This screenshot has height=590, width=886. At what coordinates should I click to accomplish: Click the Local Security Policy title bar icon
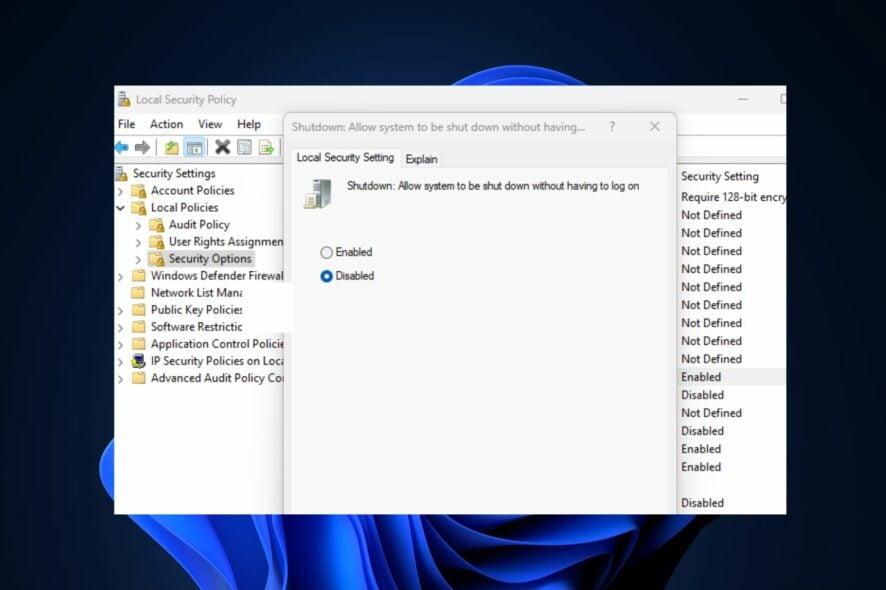click(x=124, y=99)
